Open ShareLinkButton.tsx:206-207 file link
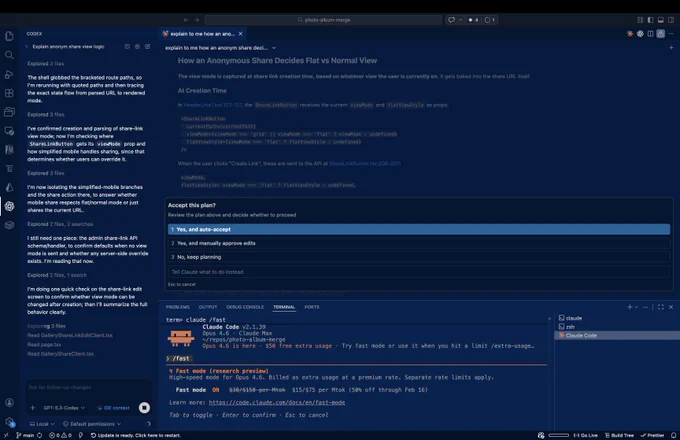This screenshot has height=440, width=680. (365, 163)
